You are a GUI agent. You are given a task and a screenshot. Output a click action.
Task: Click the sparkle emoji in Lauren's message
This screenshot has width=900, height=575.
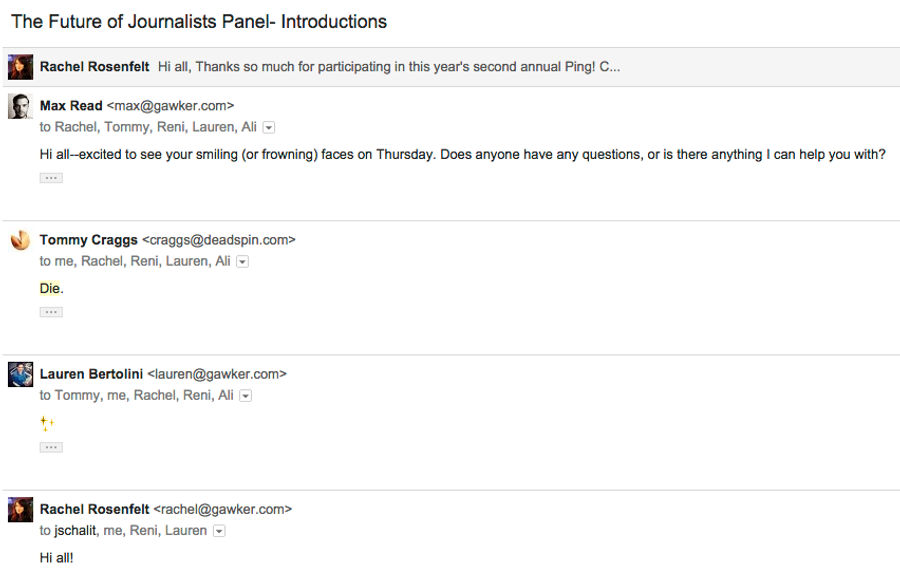click(47, 424)
